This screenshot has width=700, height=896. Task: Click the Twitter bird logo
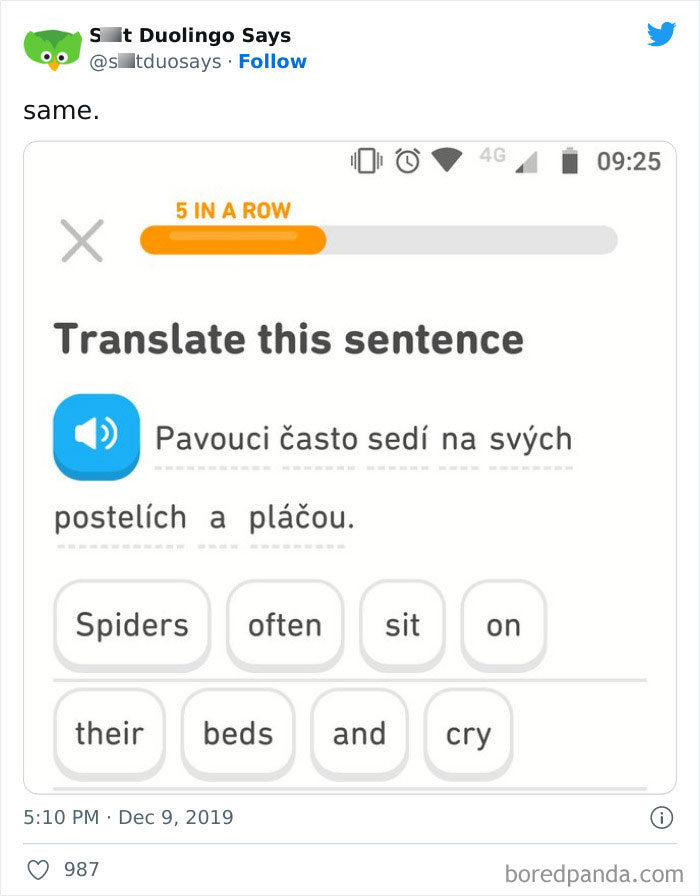662,33
